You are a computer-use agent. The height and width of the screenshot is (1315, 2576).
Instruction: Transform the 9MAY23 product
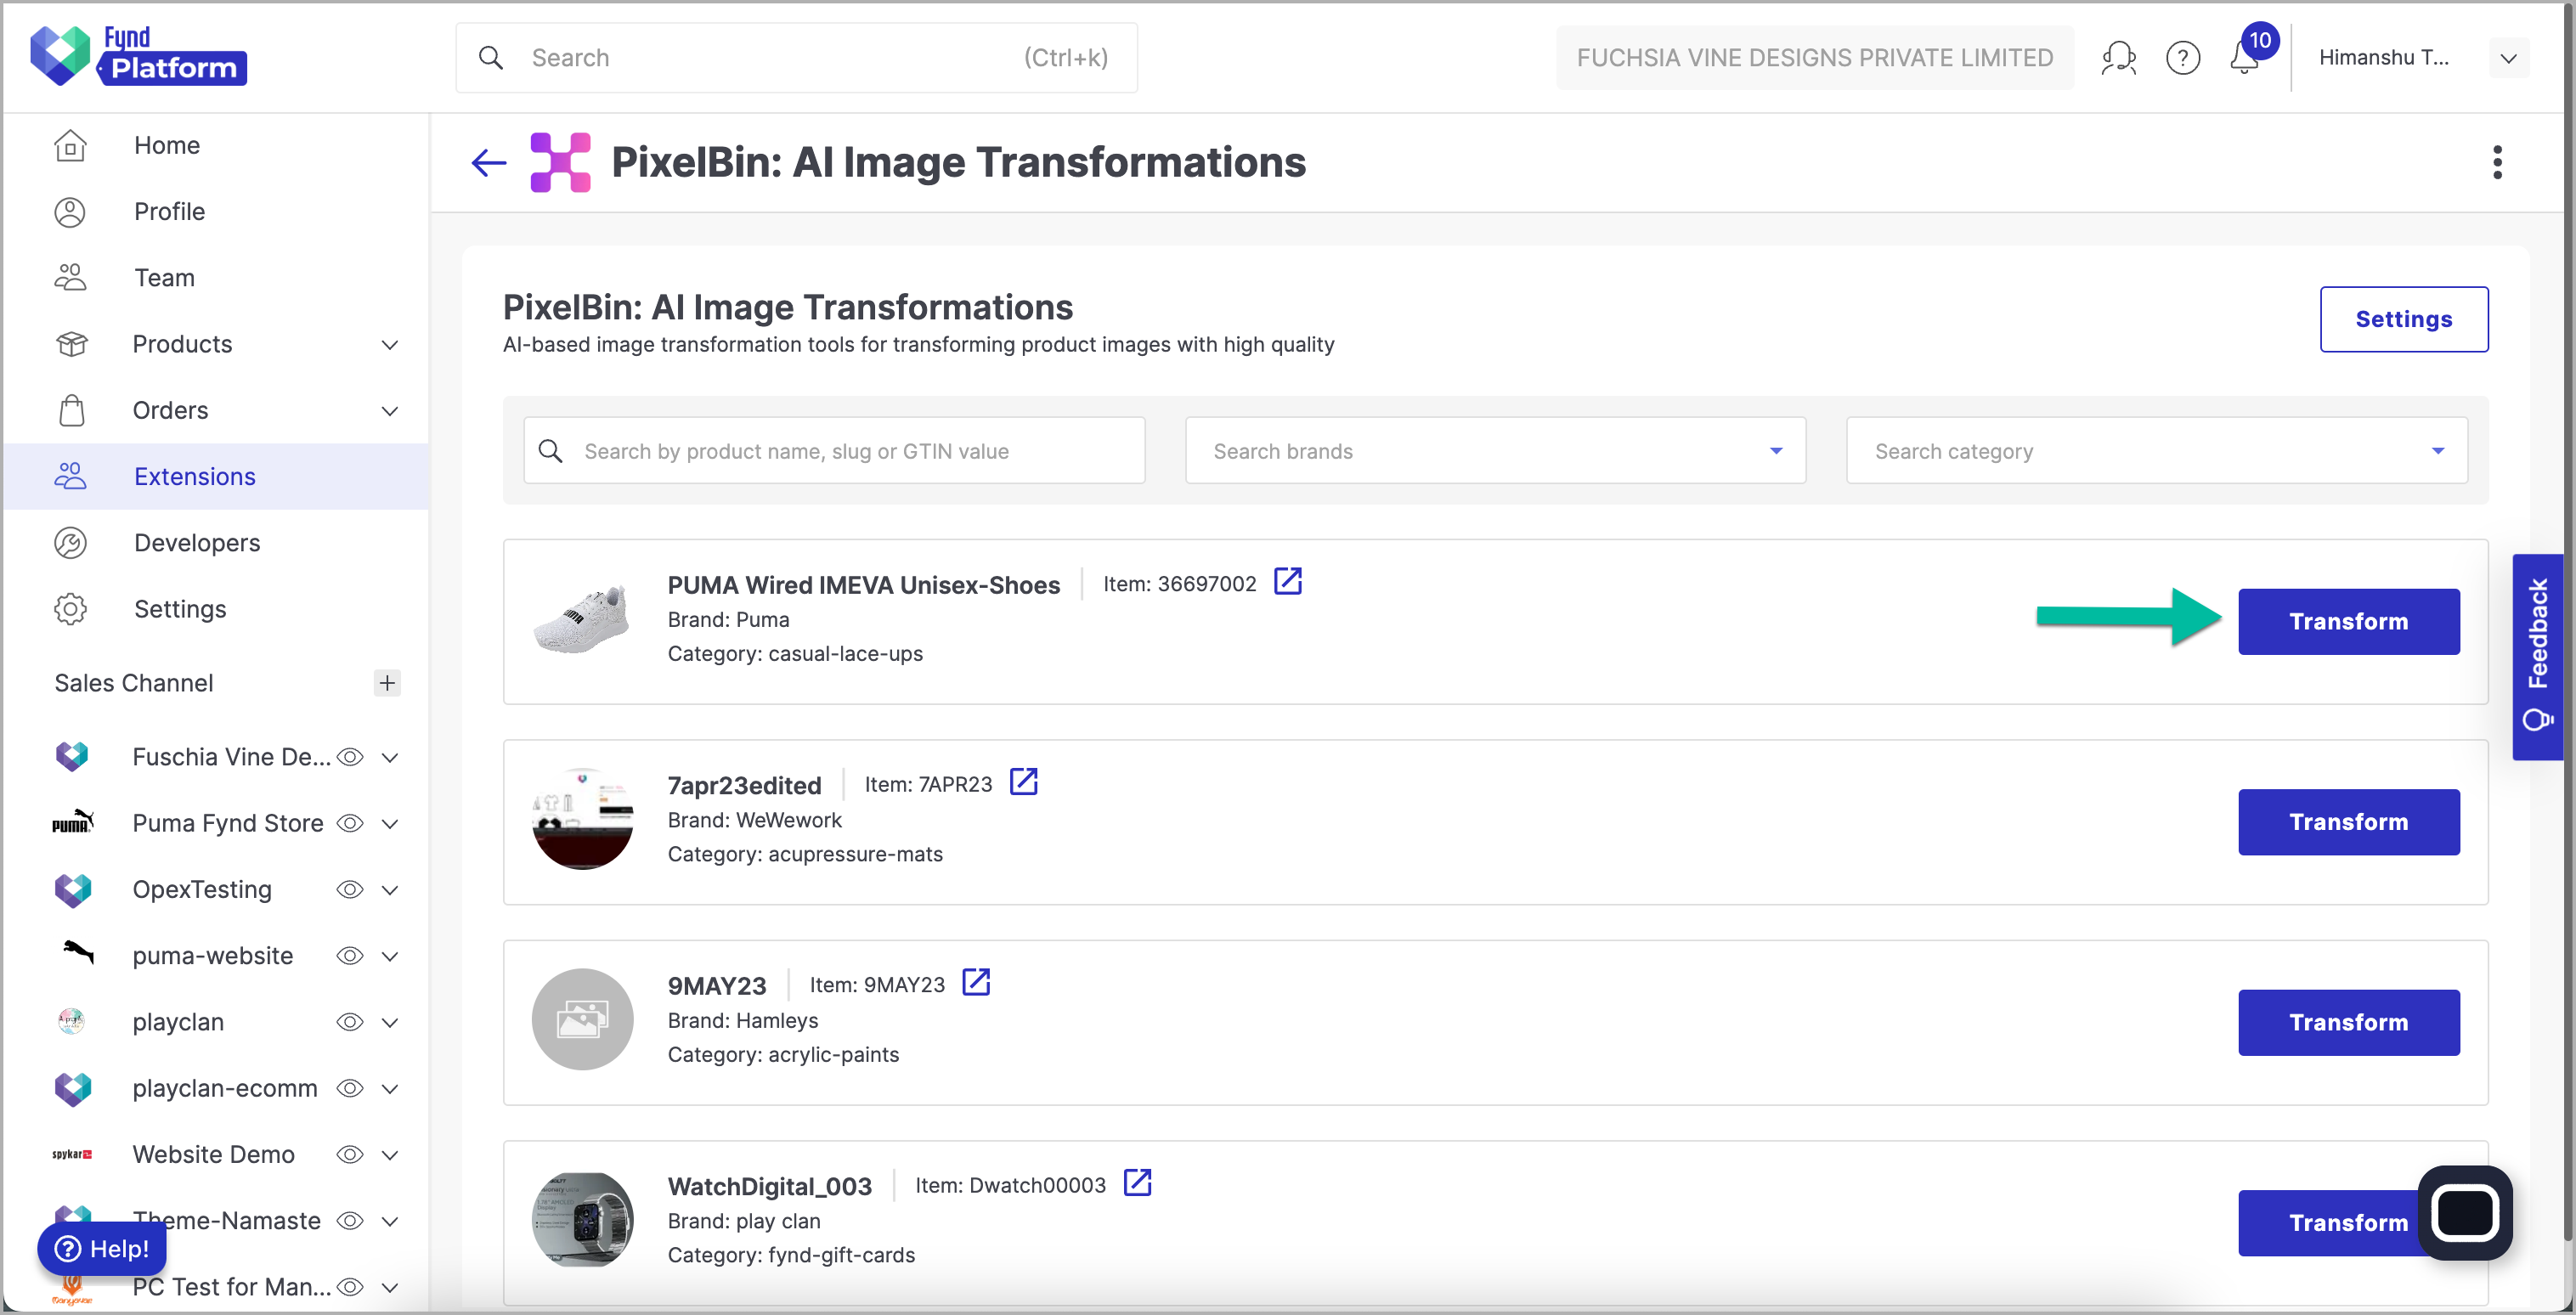click(x=2348, y=1022)
